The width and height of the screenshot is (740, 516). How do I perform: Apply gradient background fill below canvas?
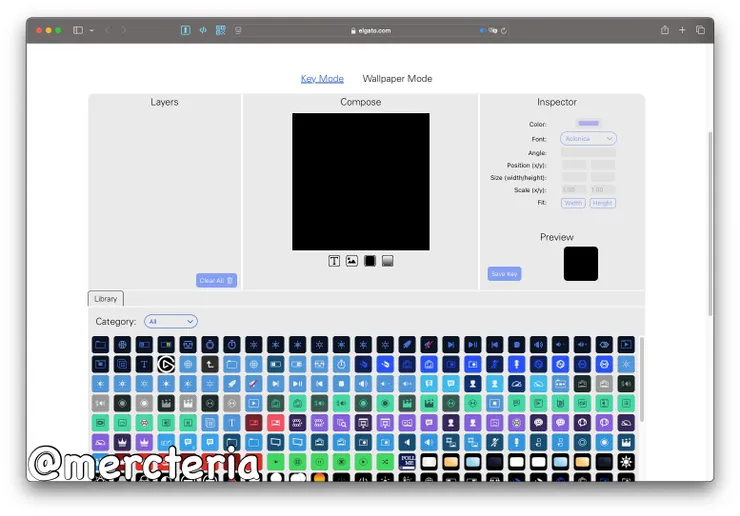pos(387,261)
